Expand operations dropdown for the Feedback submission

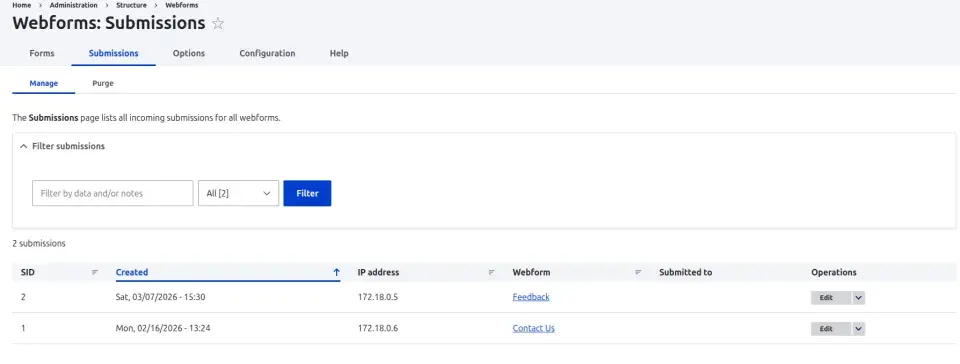pos(858,297)
